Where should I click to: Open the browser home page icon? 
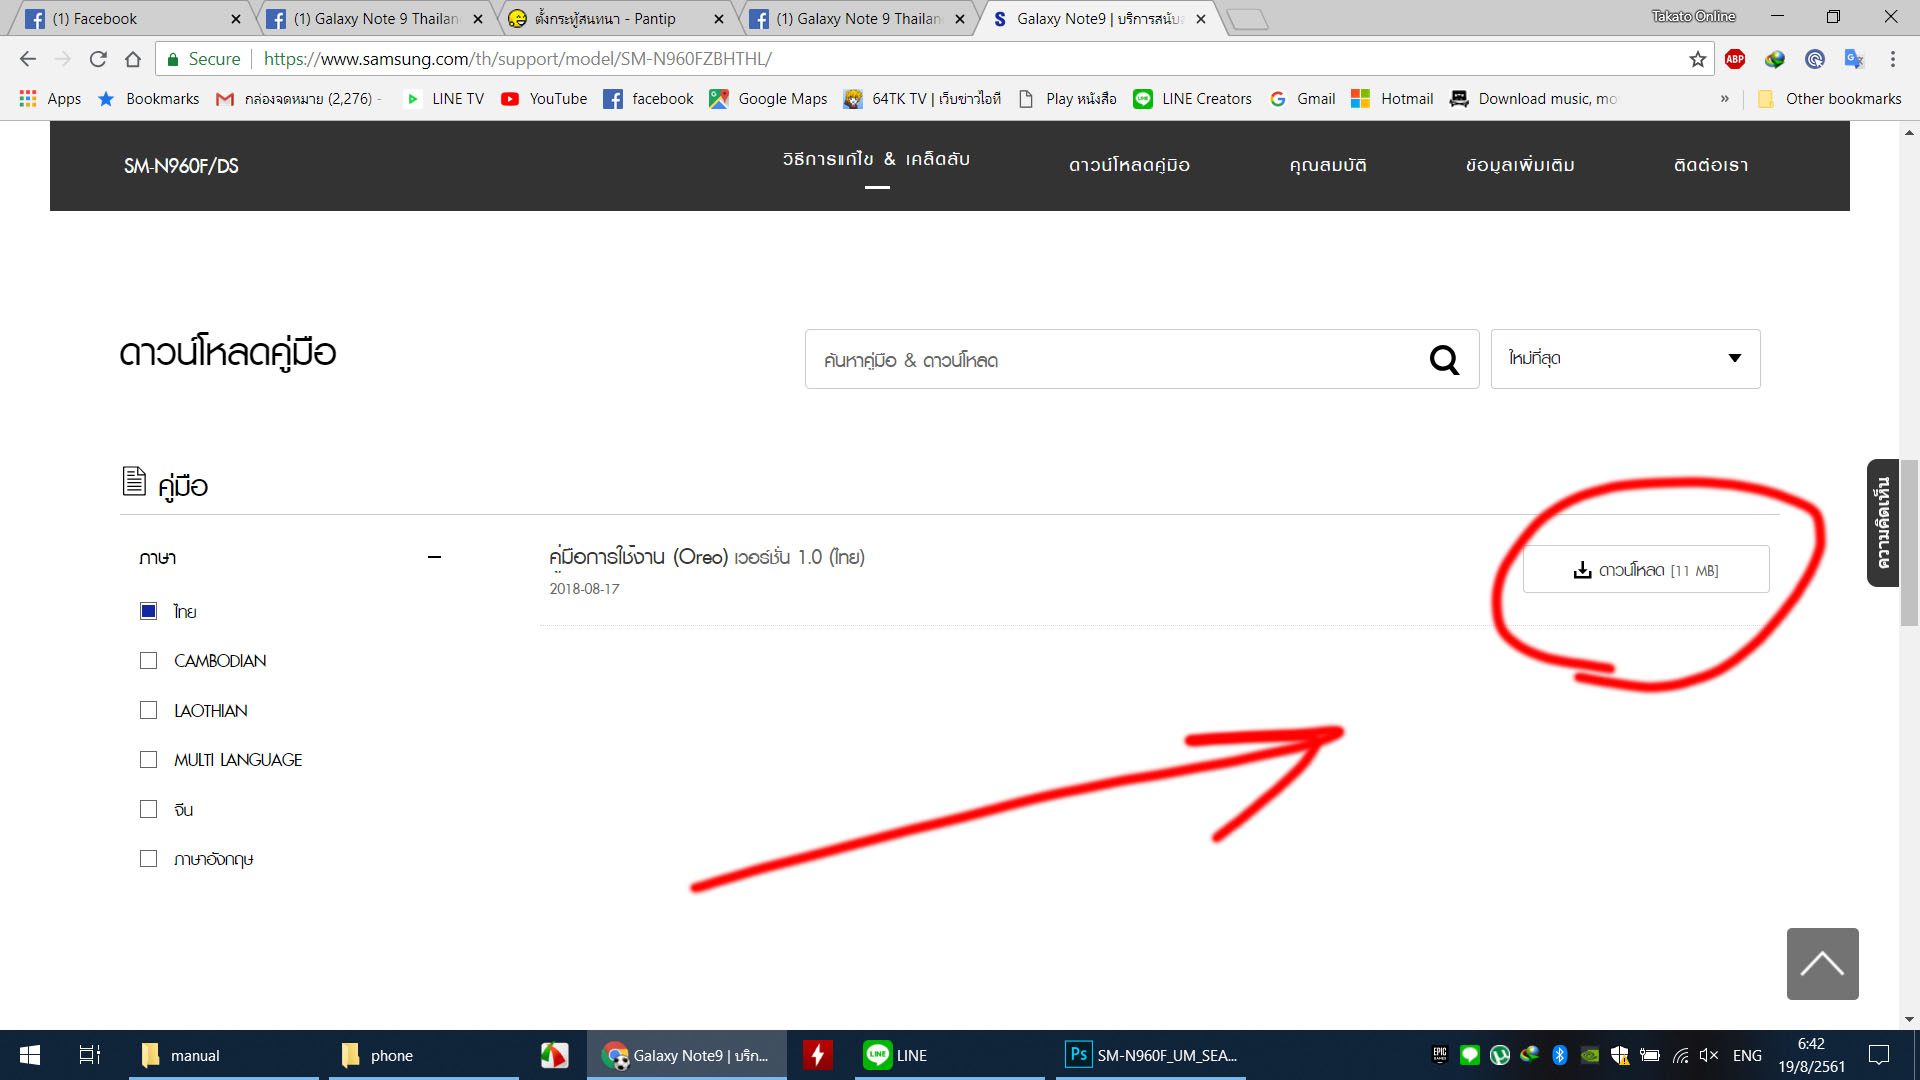click(133, 59)
